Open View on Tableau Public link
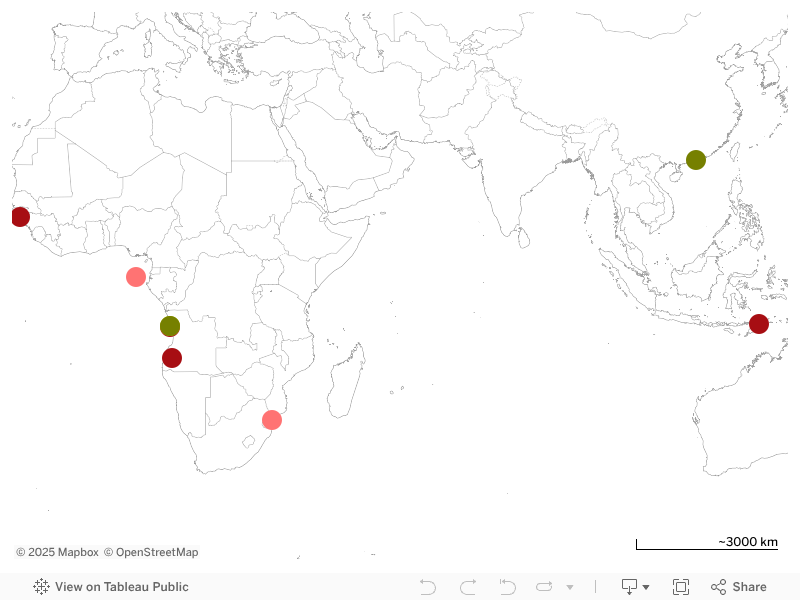Viewport: 800px width, 600px height. (x=122, y=587)
